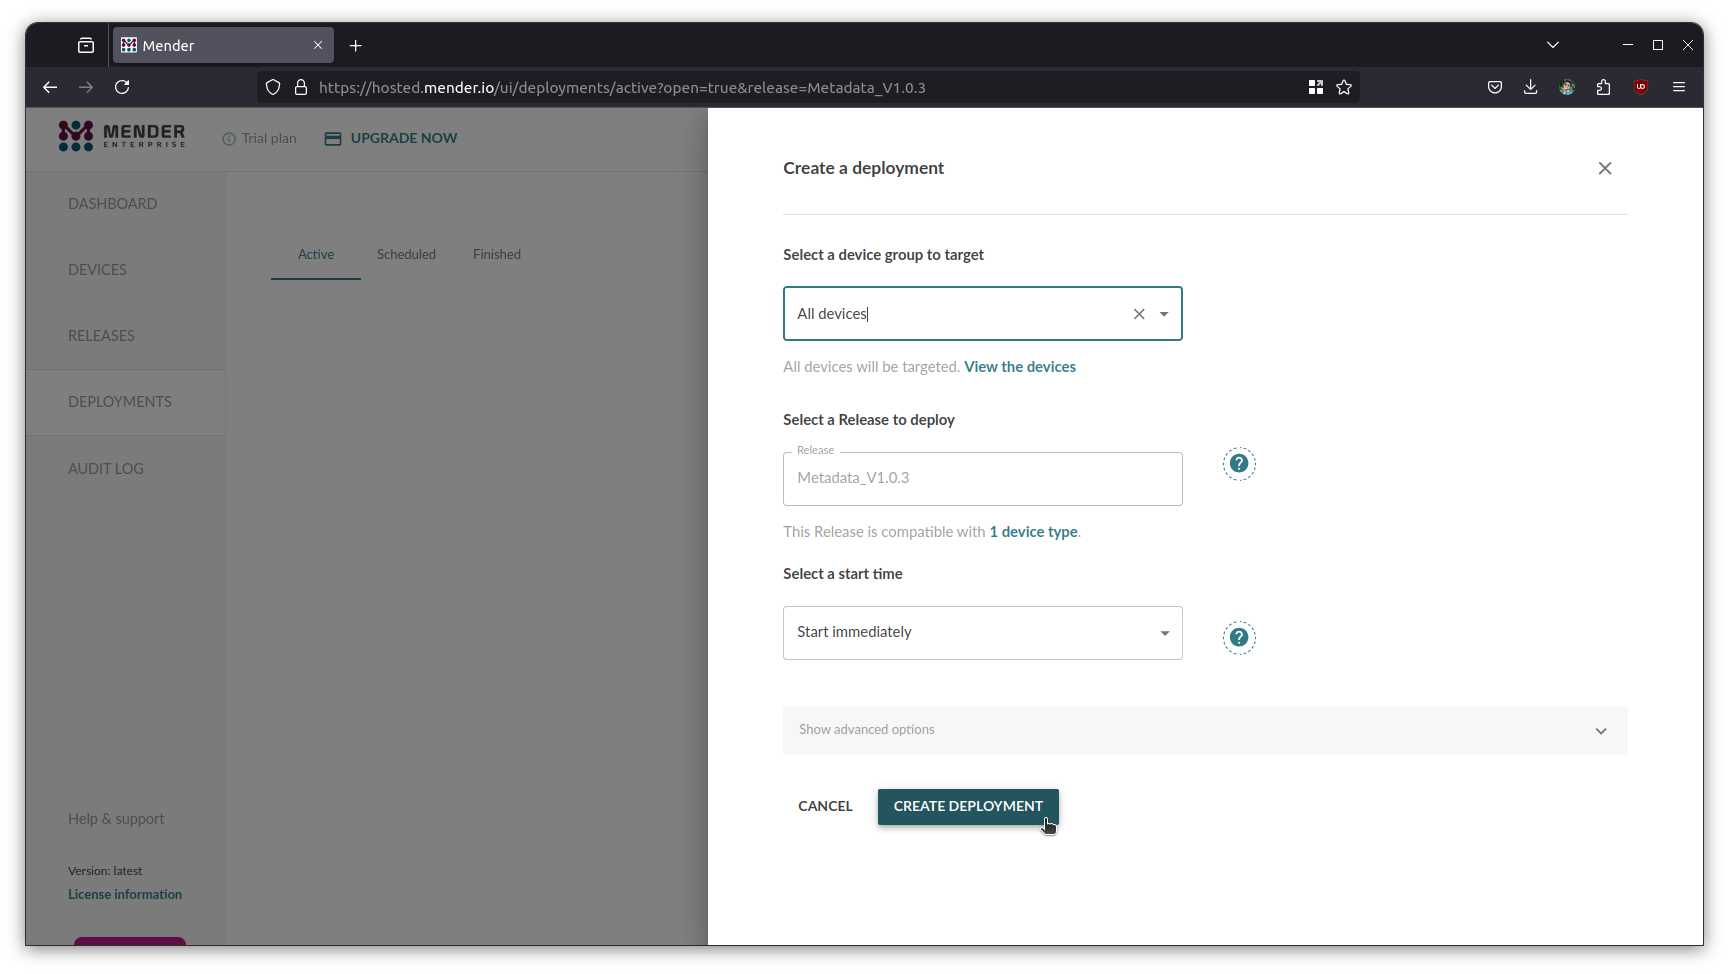Open the uBlock Origin extension icon
The image size is (1729, 974).
pyautogui.click(x=1641, y=87)
